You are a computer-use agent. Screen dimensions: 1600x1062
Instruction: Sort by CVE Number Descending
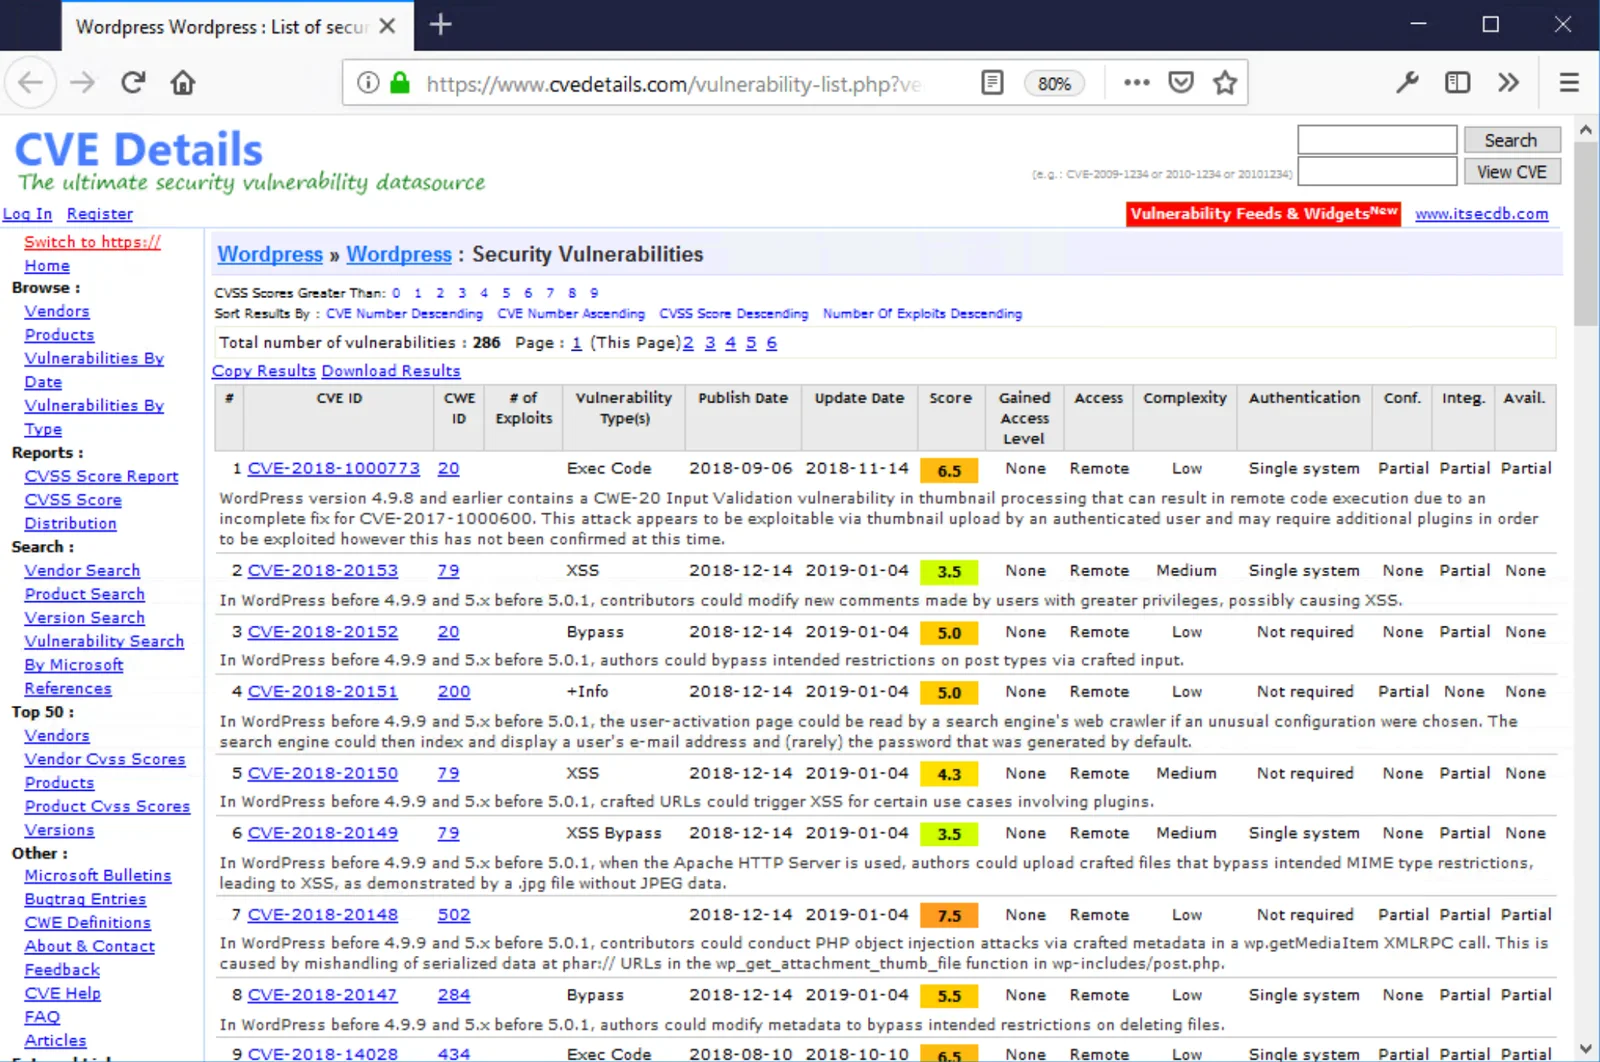pyautogui.click(x=404, y=314)
